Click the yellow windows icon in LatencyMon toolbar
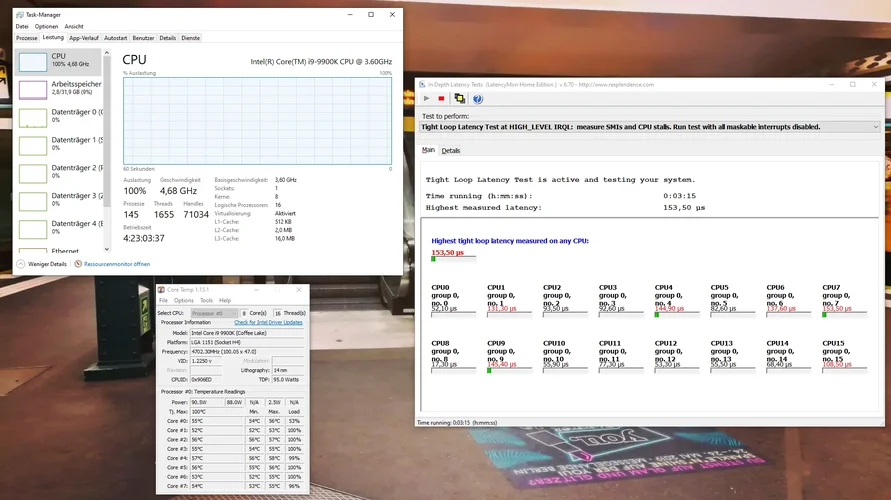Viewport: 891px width, 500px height. tap(460, 99)
